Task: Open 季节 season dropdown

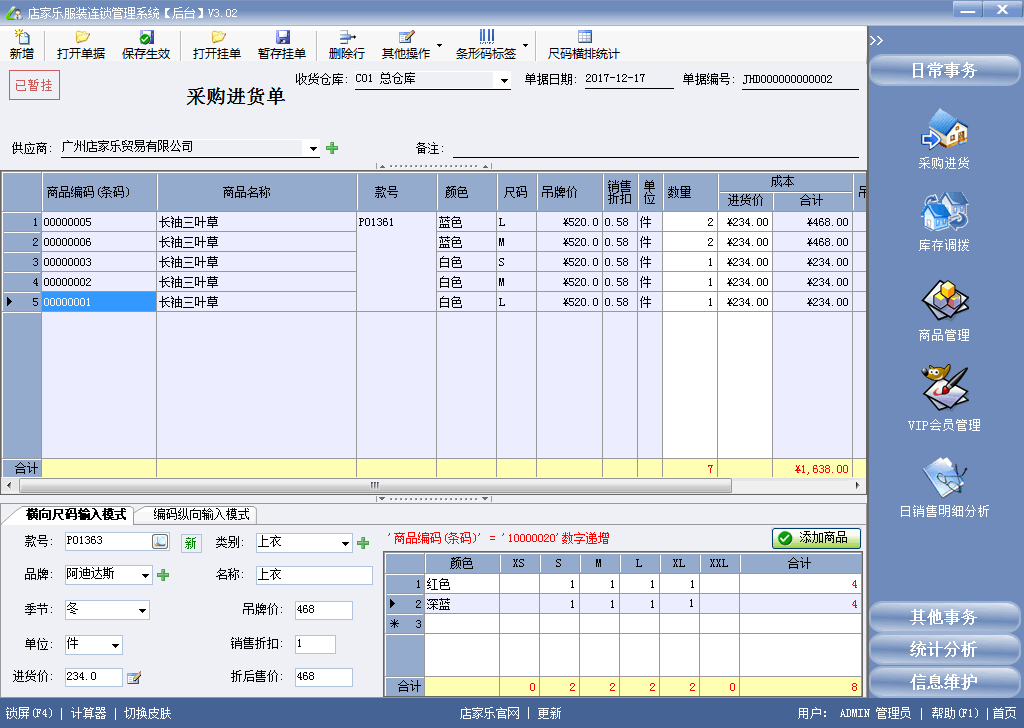Action: 142,610
